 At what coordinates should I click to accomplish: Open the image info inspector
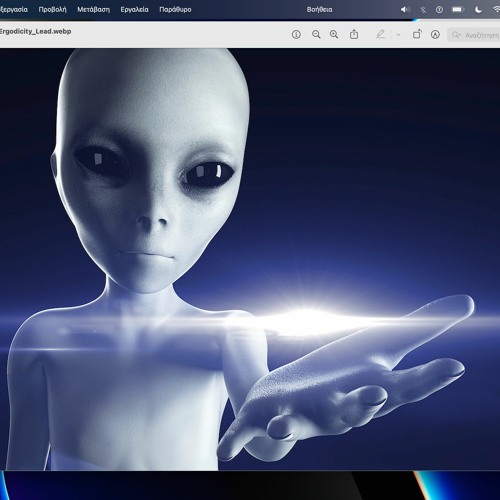coord(296,34)
